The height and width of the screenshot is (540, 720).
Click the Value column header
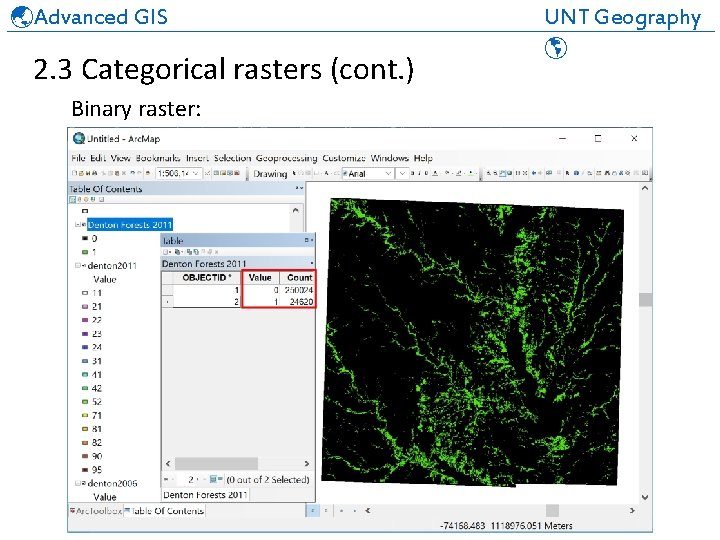[x=260, y=277]
